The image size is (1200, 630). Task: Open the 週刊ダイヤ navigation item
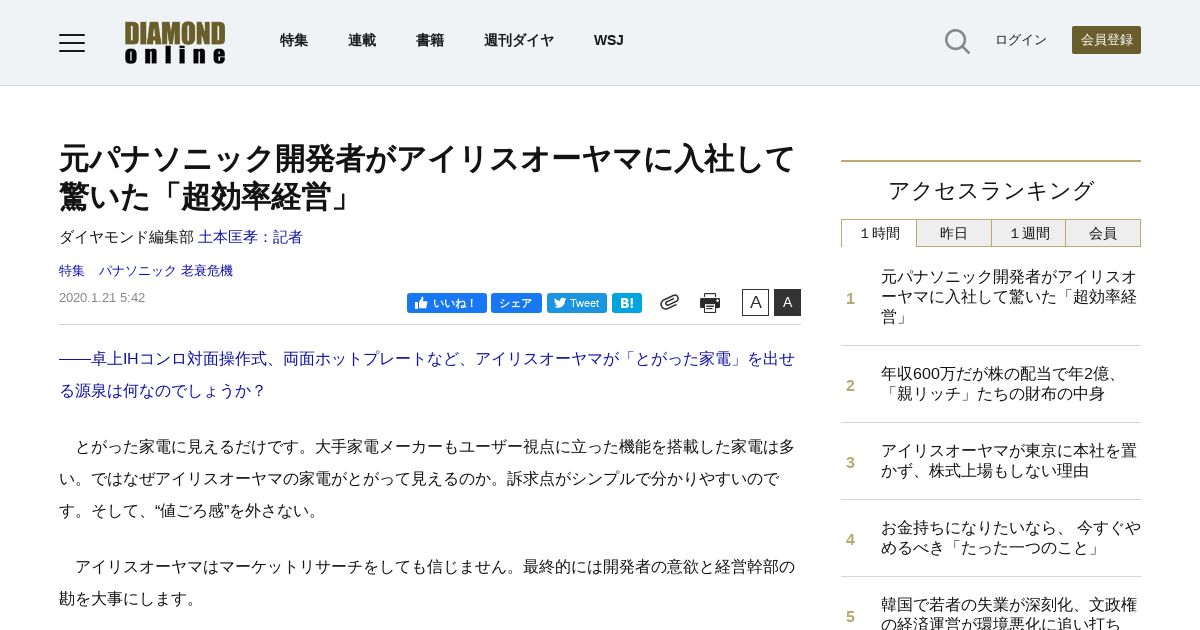pyautogui.click(x=519, y=41)
